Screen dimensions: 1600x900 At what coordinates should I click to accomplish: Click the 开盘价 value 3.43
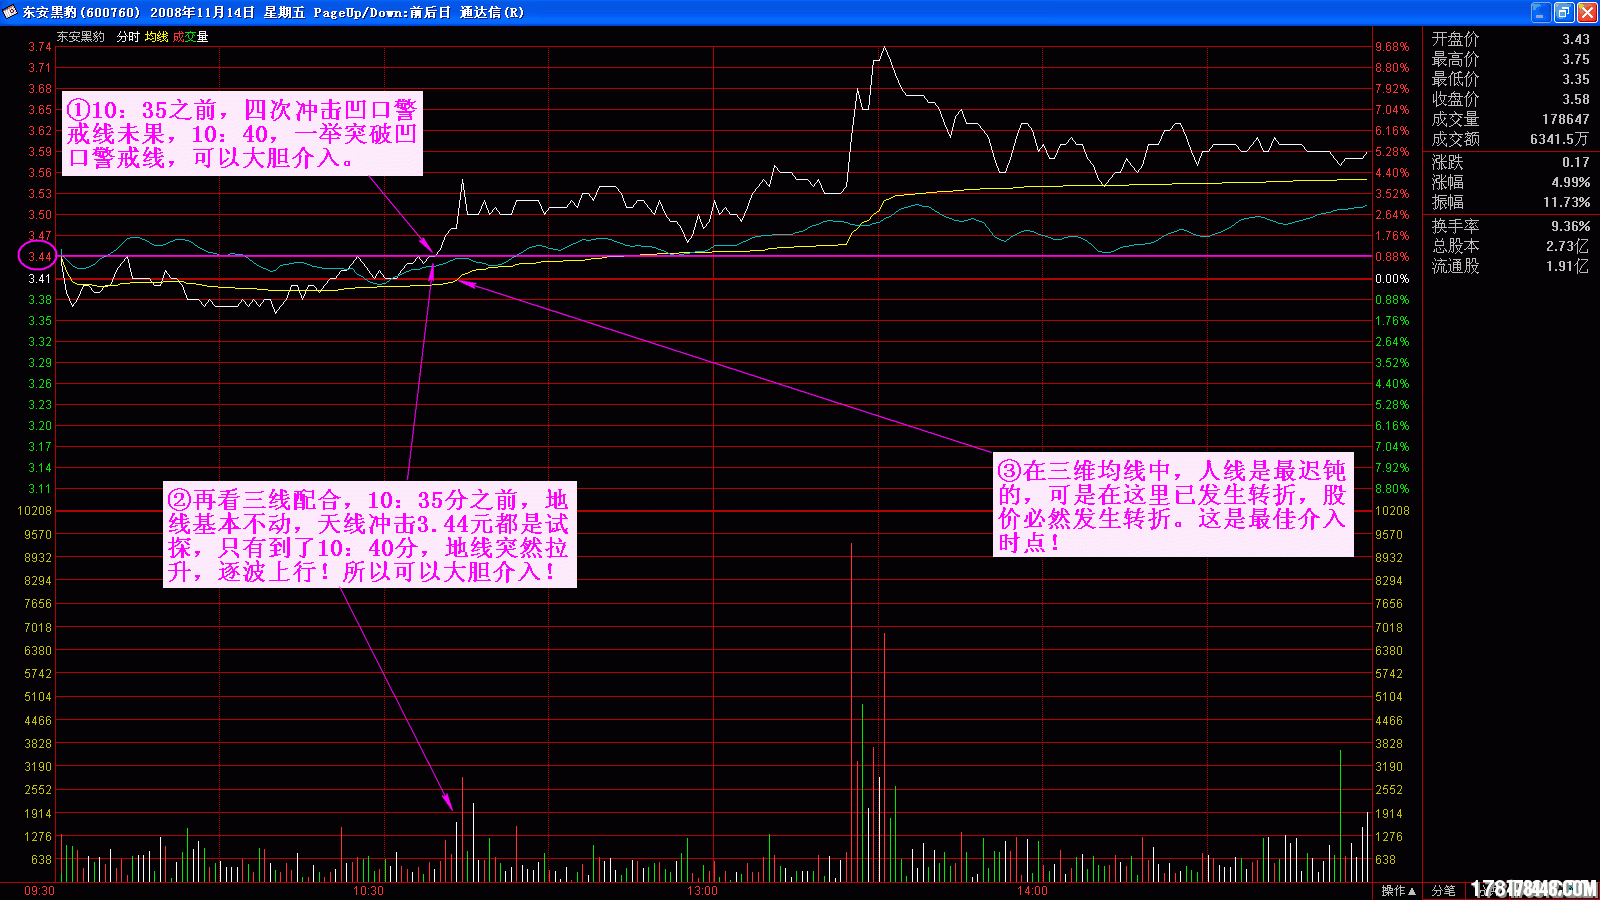click(x=1576, y=39)
